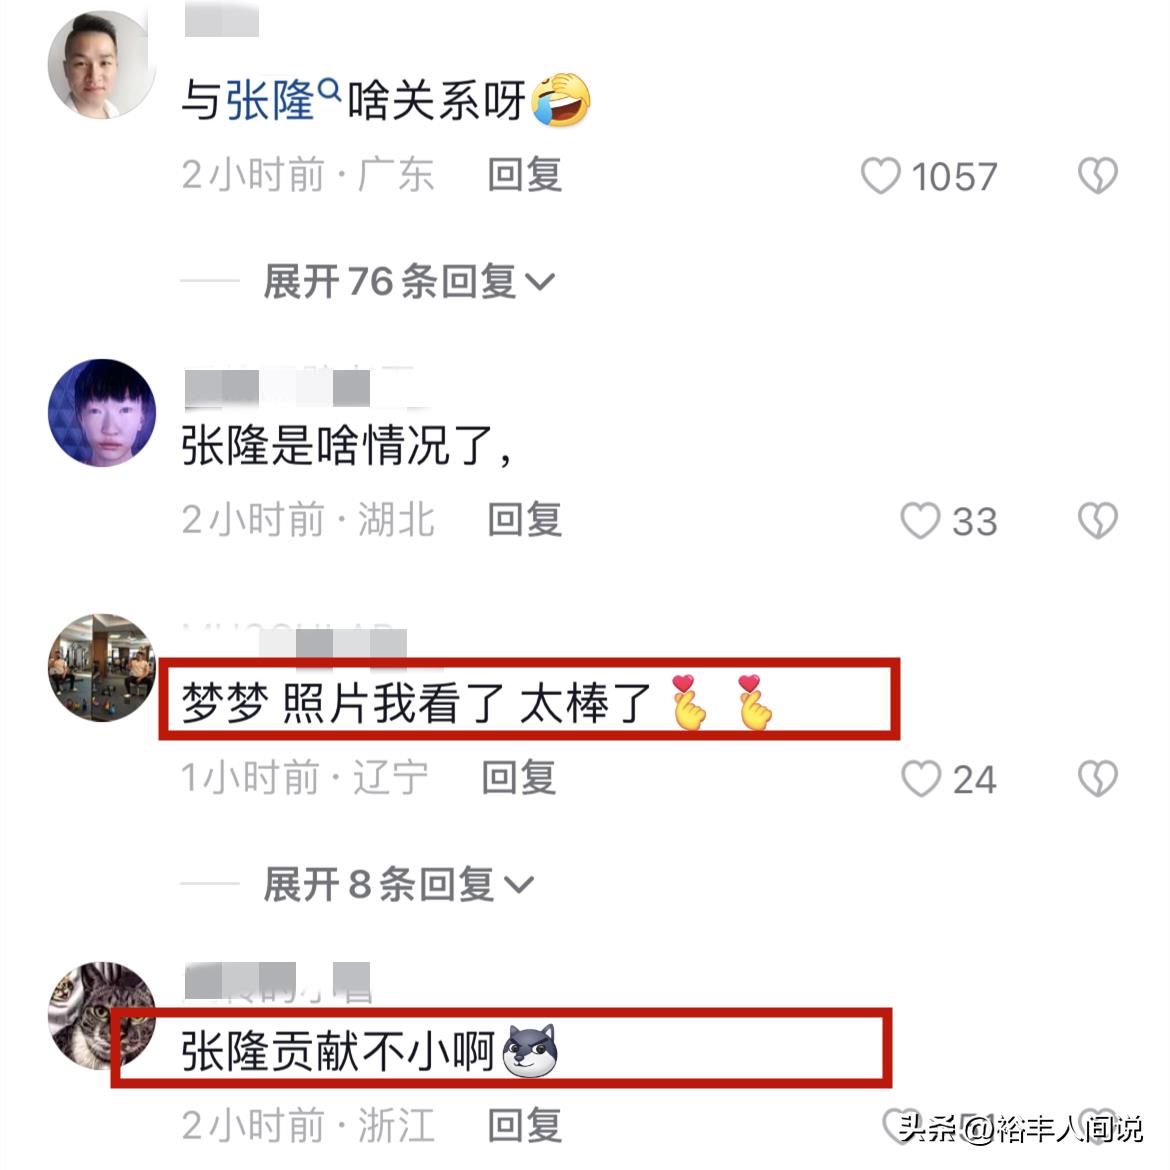Open the blue 张隆 search link
The image size is (1170, 1170).
click(x=270, y=100)
